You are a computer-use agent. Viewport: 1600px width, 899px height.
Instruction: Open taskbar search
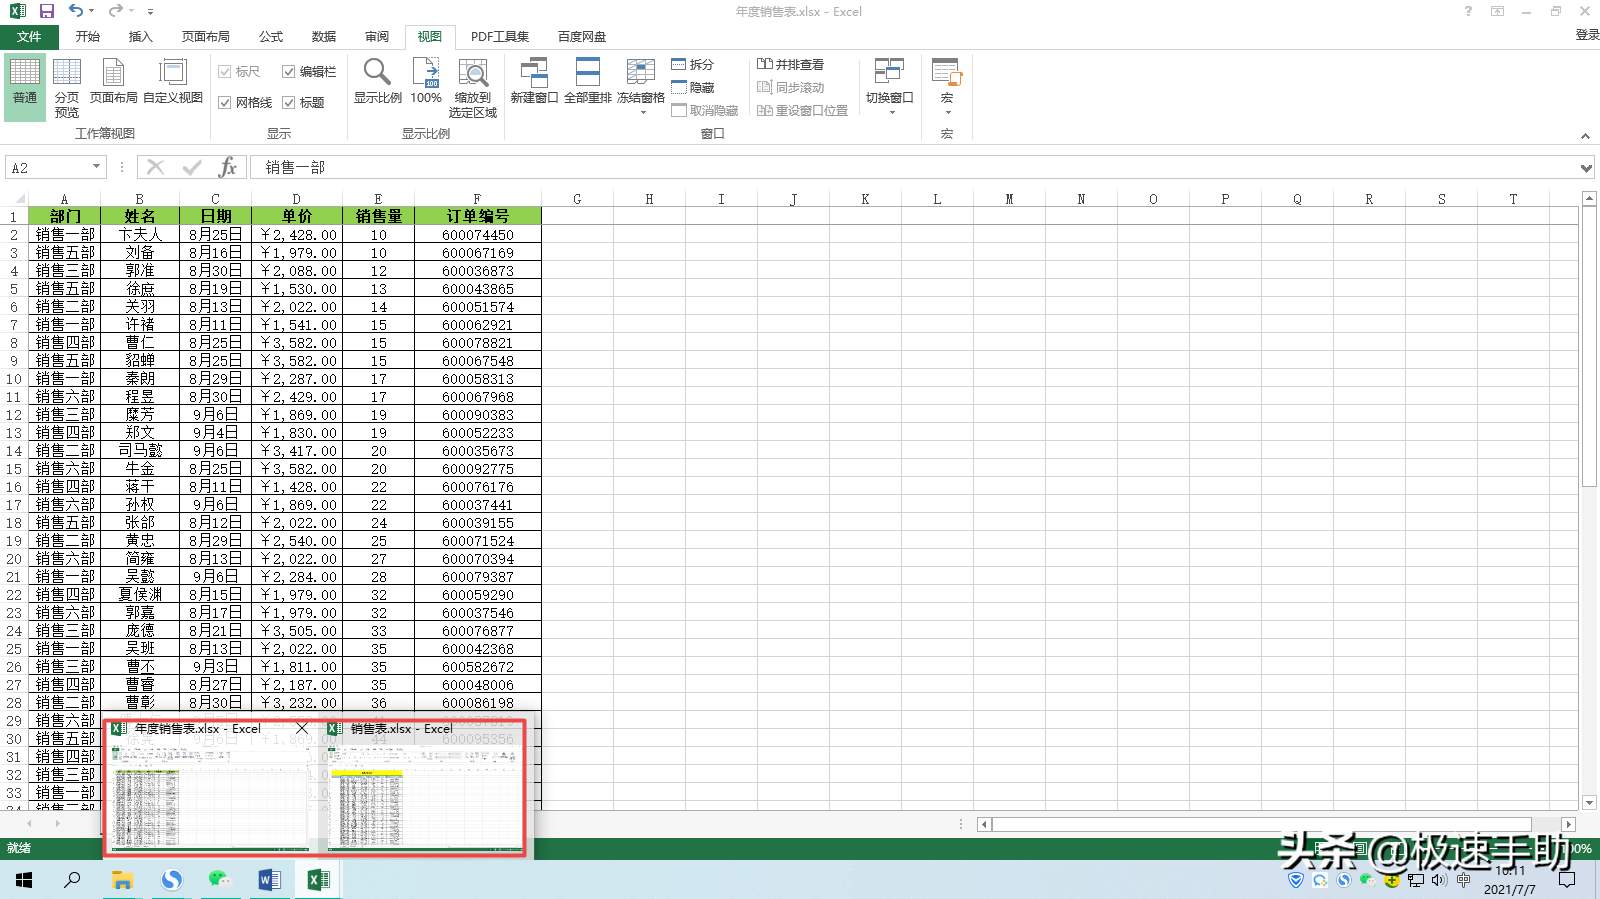tap(72, 880)
